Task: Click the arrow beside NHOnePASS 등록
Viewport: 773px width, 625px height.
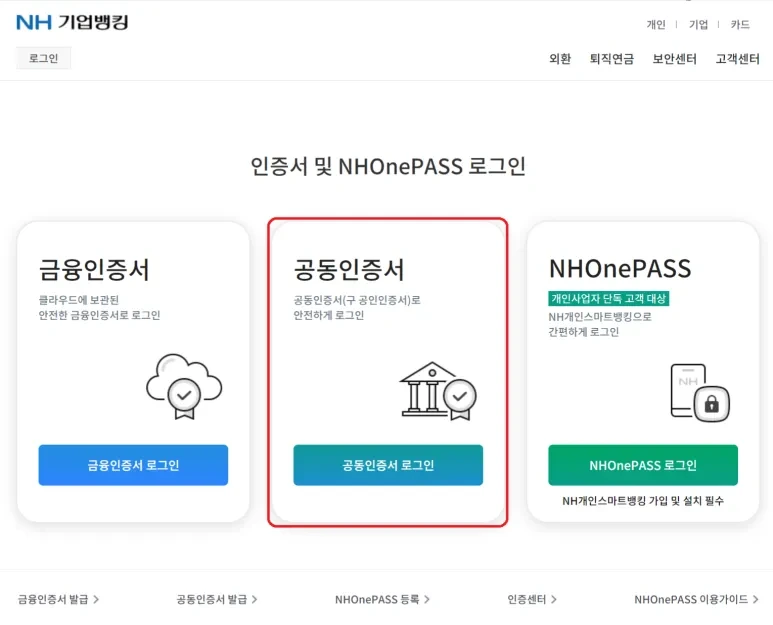Action: pos(427,599)
